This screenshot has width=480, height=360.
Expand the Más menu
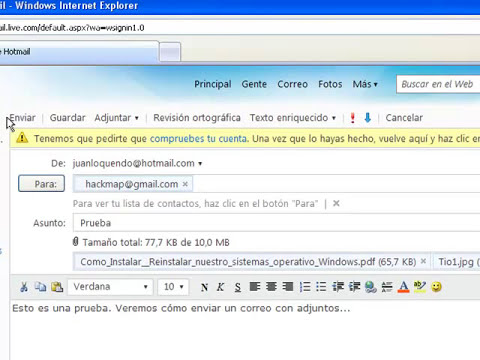pos(365,84)
